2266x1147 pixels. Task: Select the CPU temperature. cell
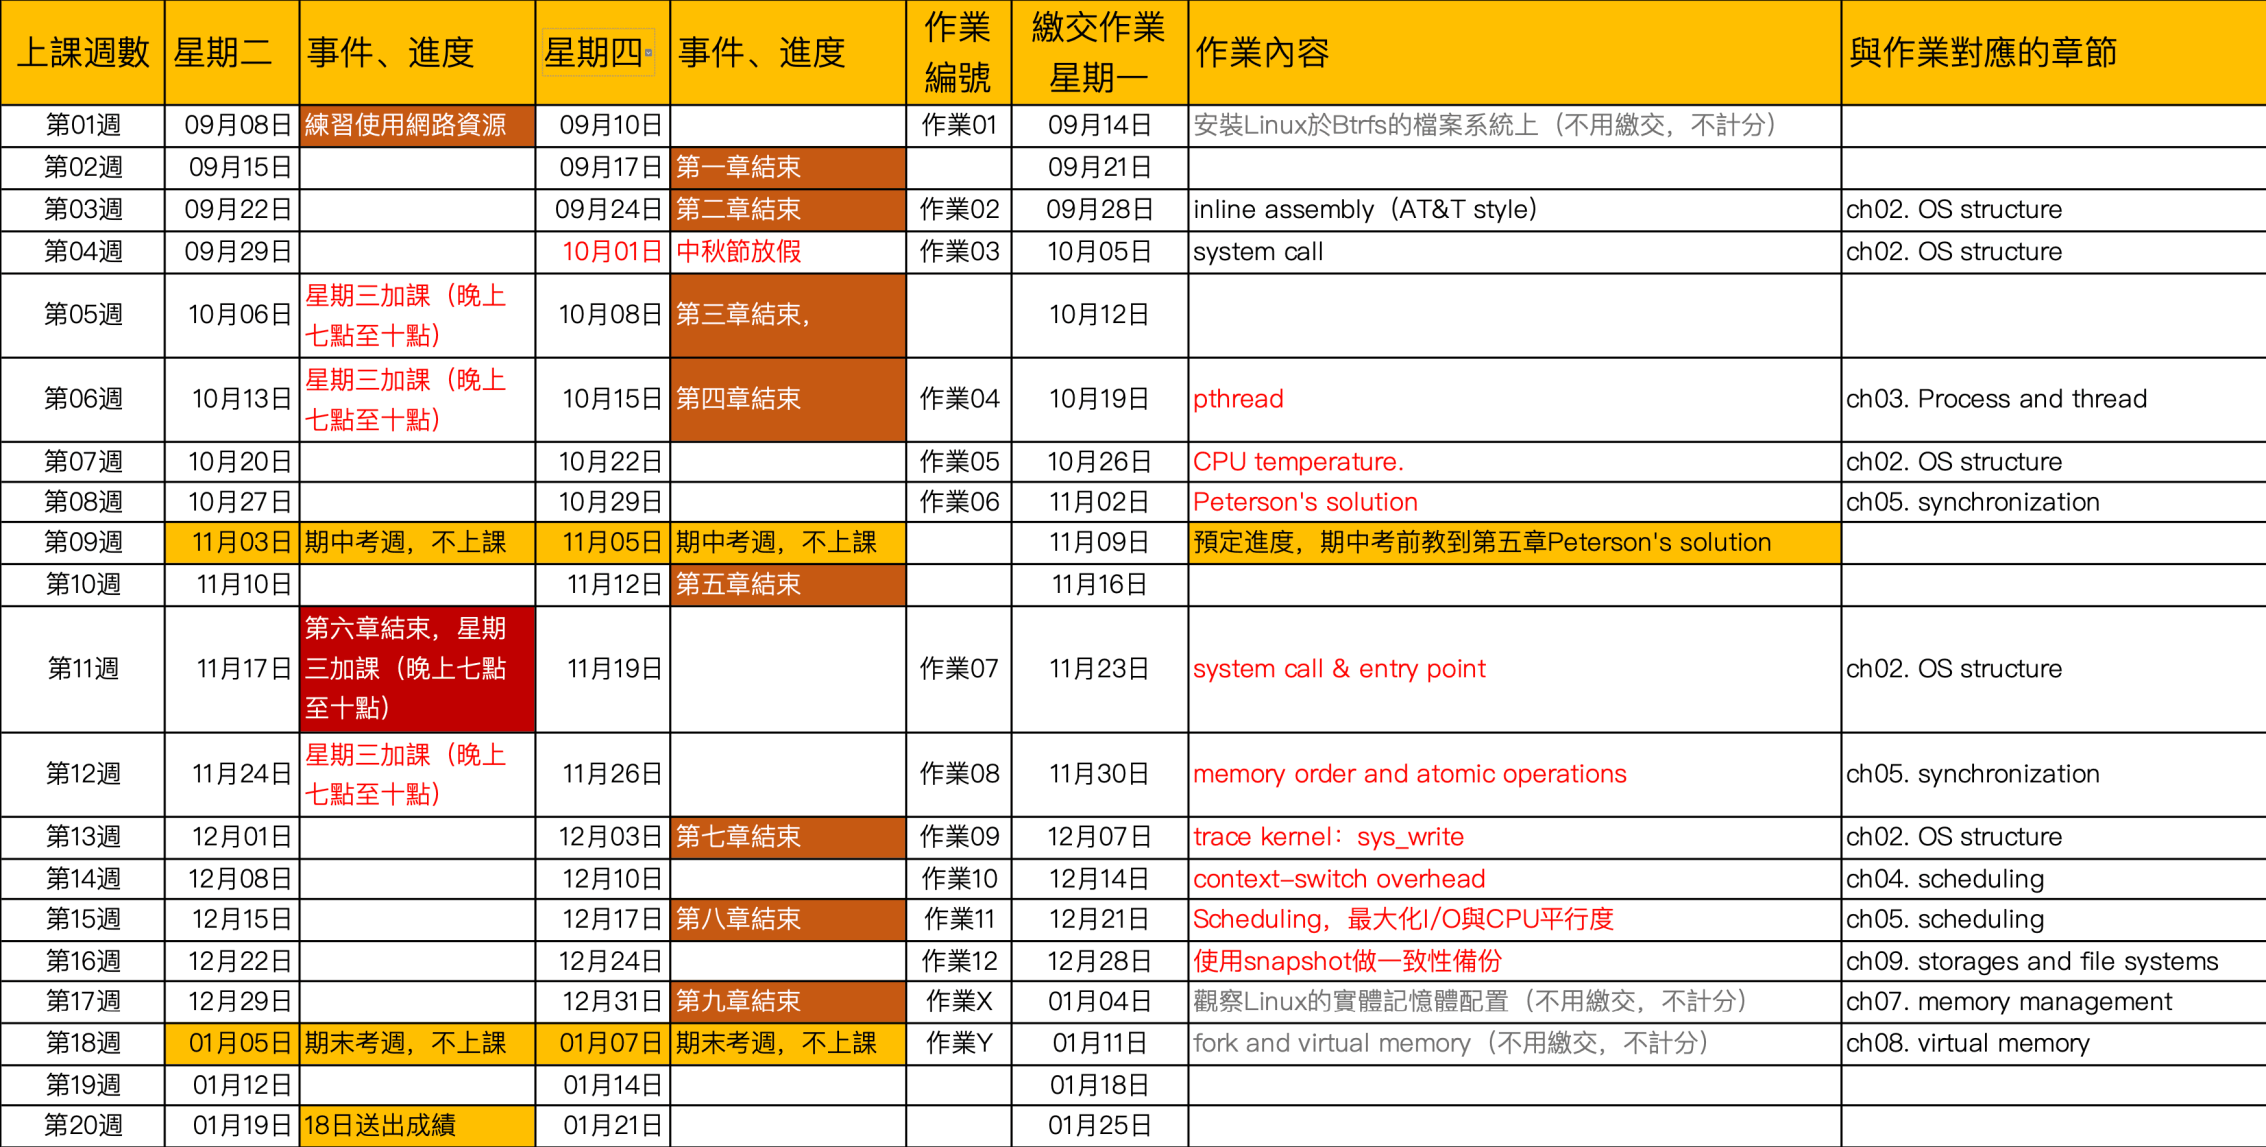pyautogui.click(x=1298, y=462)
